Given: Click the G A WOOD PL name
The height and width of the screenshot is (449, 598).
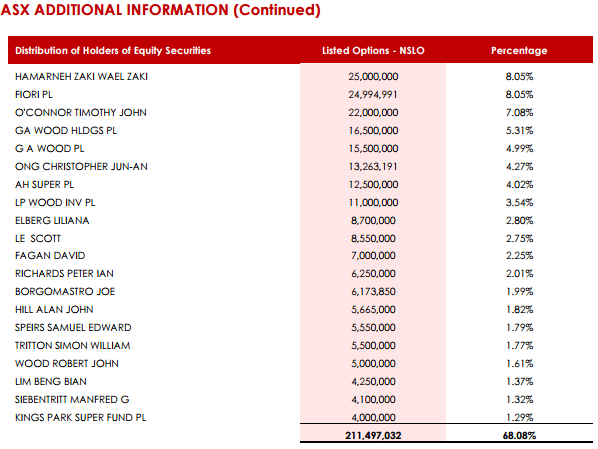Looking at the screenshot, I should (x=50, y=148).
